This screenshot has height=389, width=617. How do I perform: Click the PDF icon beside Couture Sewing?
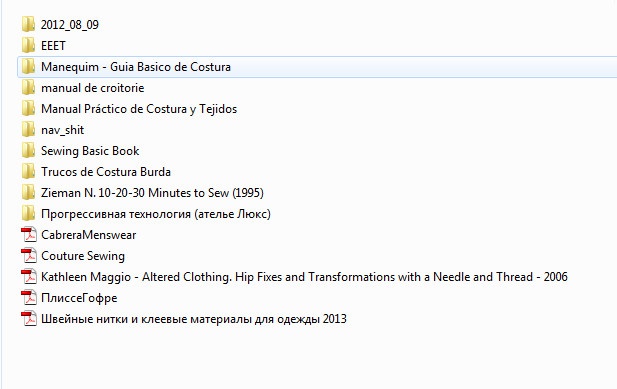point(28,256)
